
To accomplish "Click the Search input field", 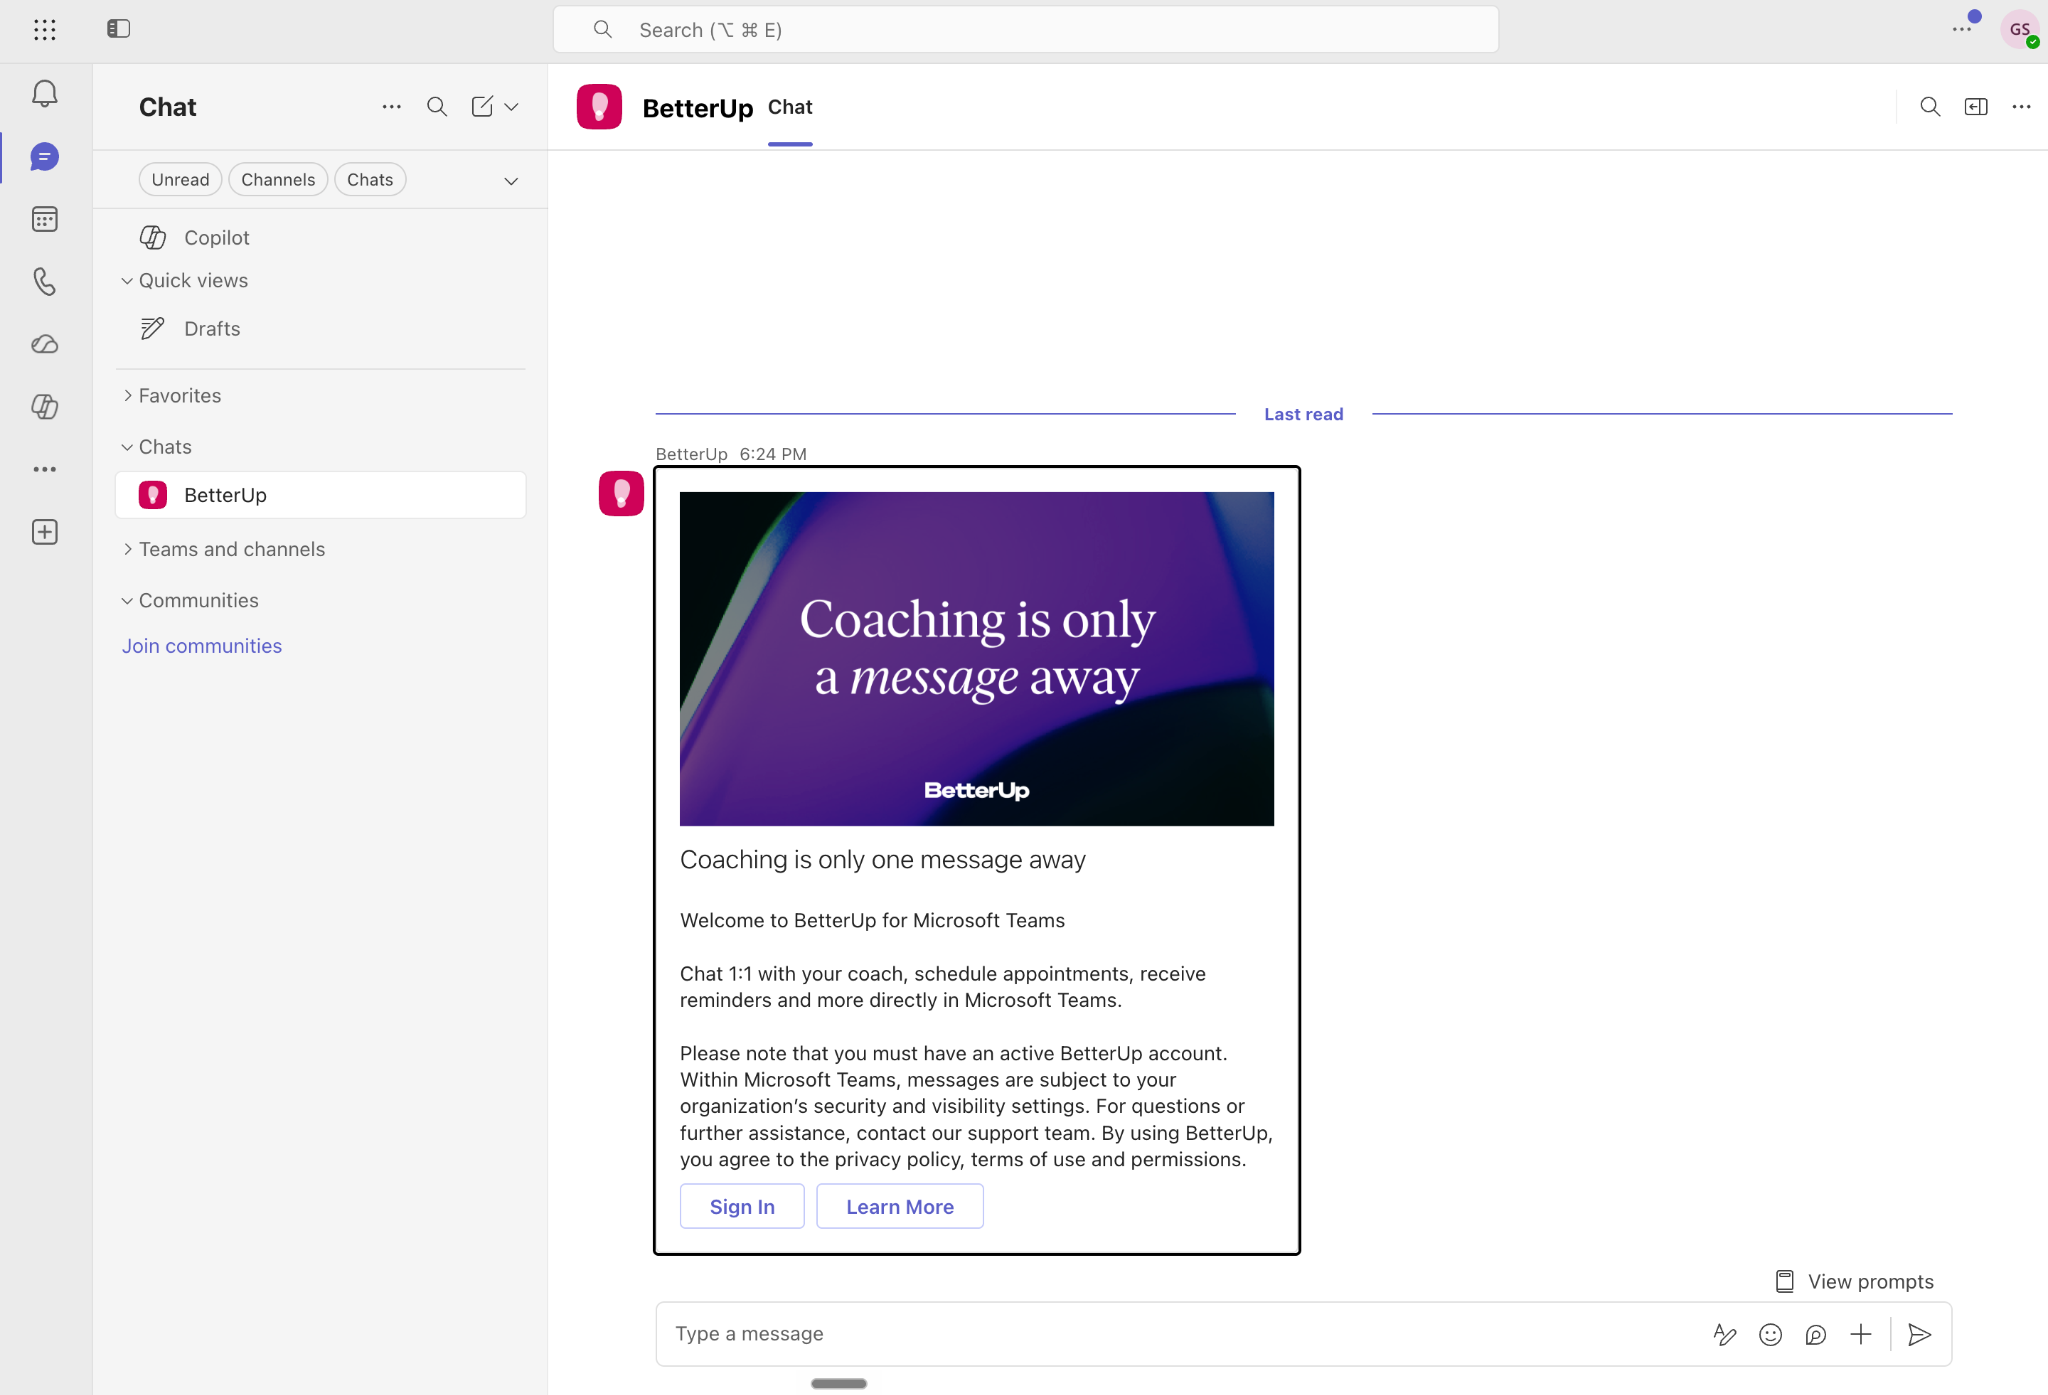I will click(1026, 30).
